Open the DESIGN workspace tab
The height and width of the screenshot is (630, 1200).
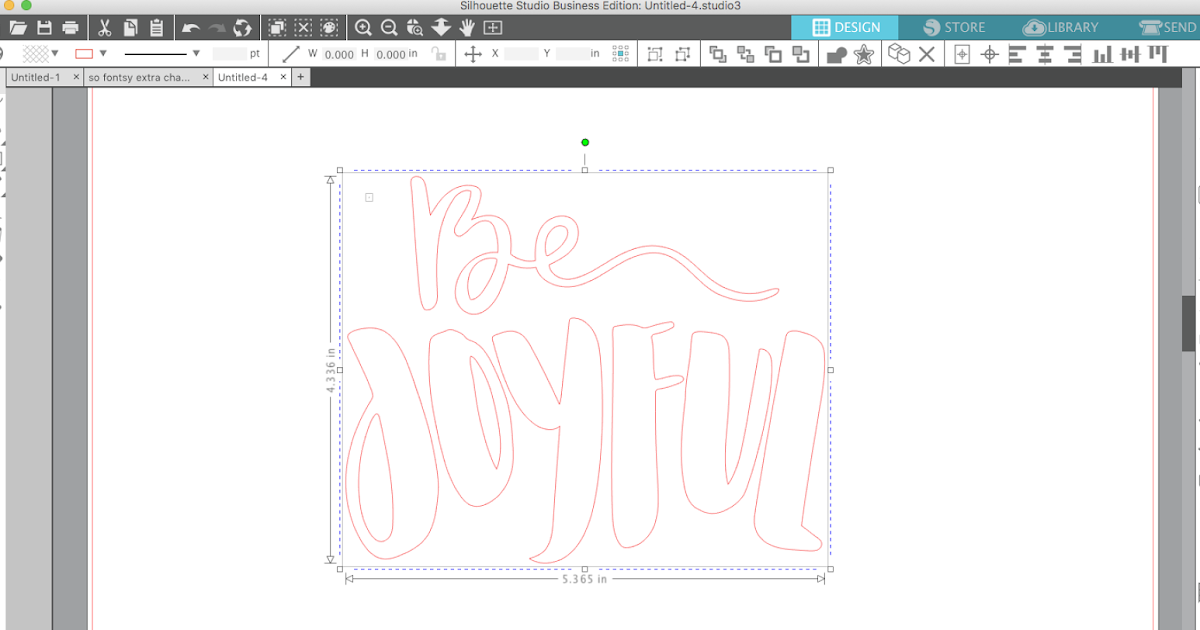[x=845, y=28]
